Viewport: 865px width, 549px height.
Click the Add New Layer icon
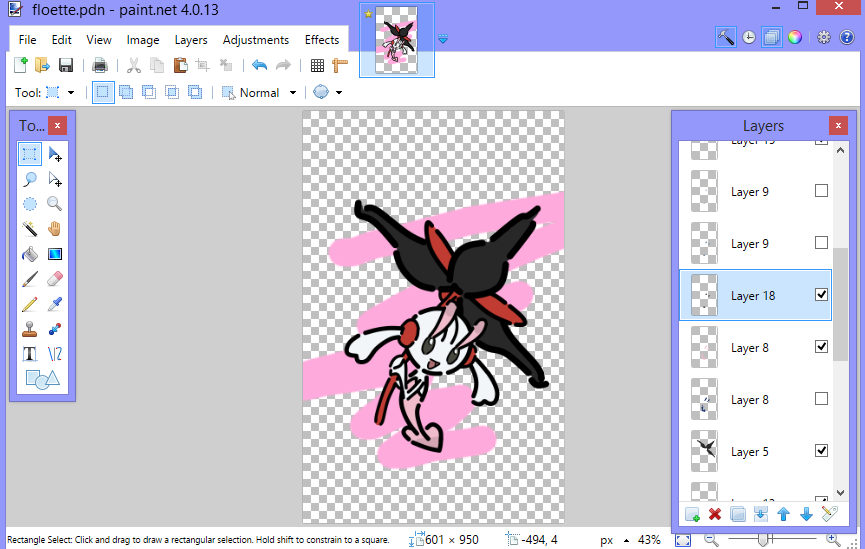[692, 514]
